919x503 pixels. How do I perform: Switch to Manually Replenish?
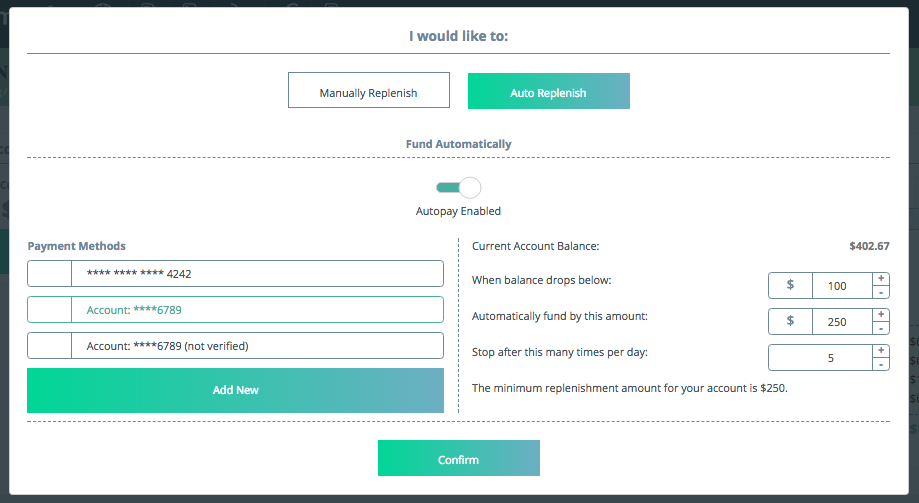pyautogui.click(x=368, y=91)
